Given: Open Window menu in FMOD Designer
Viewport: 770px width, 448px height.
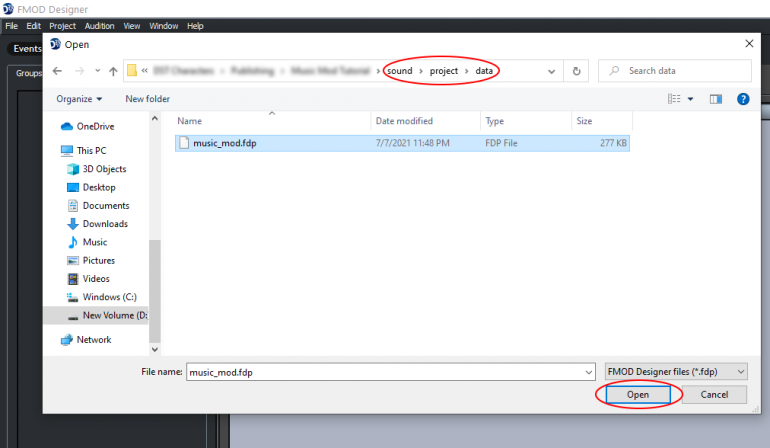Looking at the screenshot, I should click(x=164, y=26).
